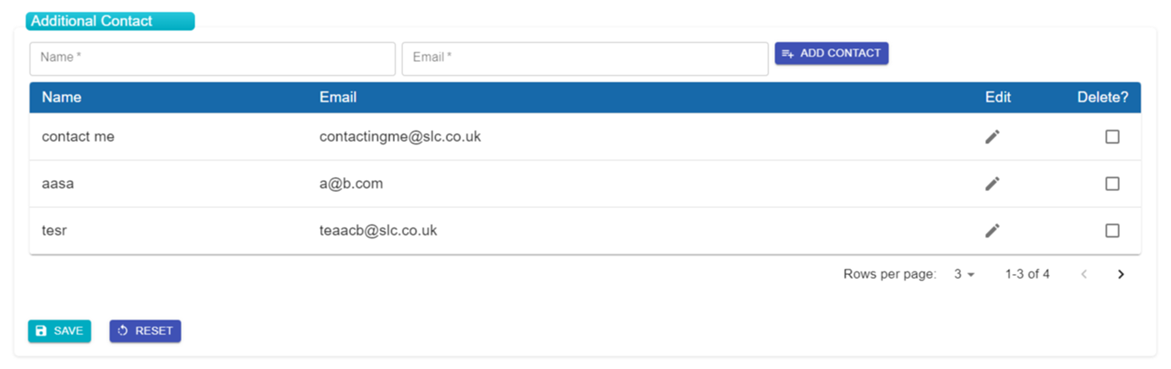1171x369 pixels.
Task: Select the Email column header
Action: (x=338, y=97)
